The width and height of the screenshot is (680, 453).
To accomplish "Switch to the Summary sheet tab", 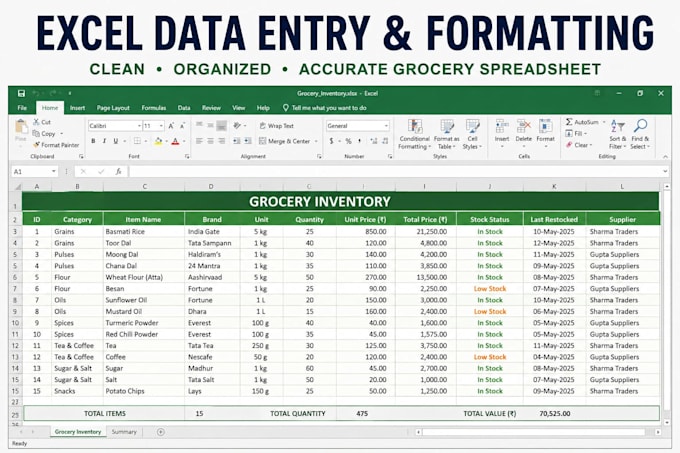I will 124,432.
